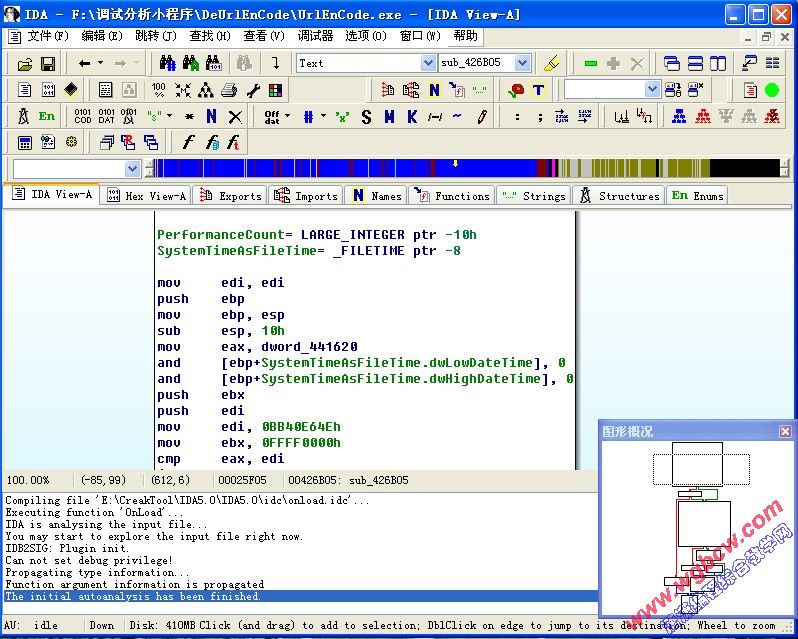Click the 0101 COD convert-to-code icon
Screen dimensions: 798x639
(x=82, y=117)
